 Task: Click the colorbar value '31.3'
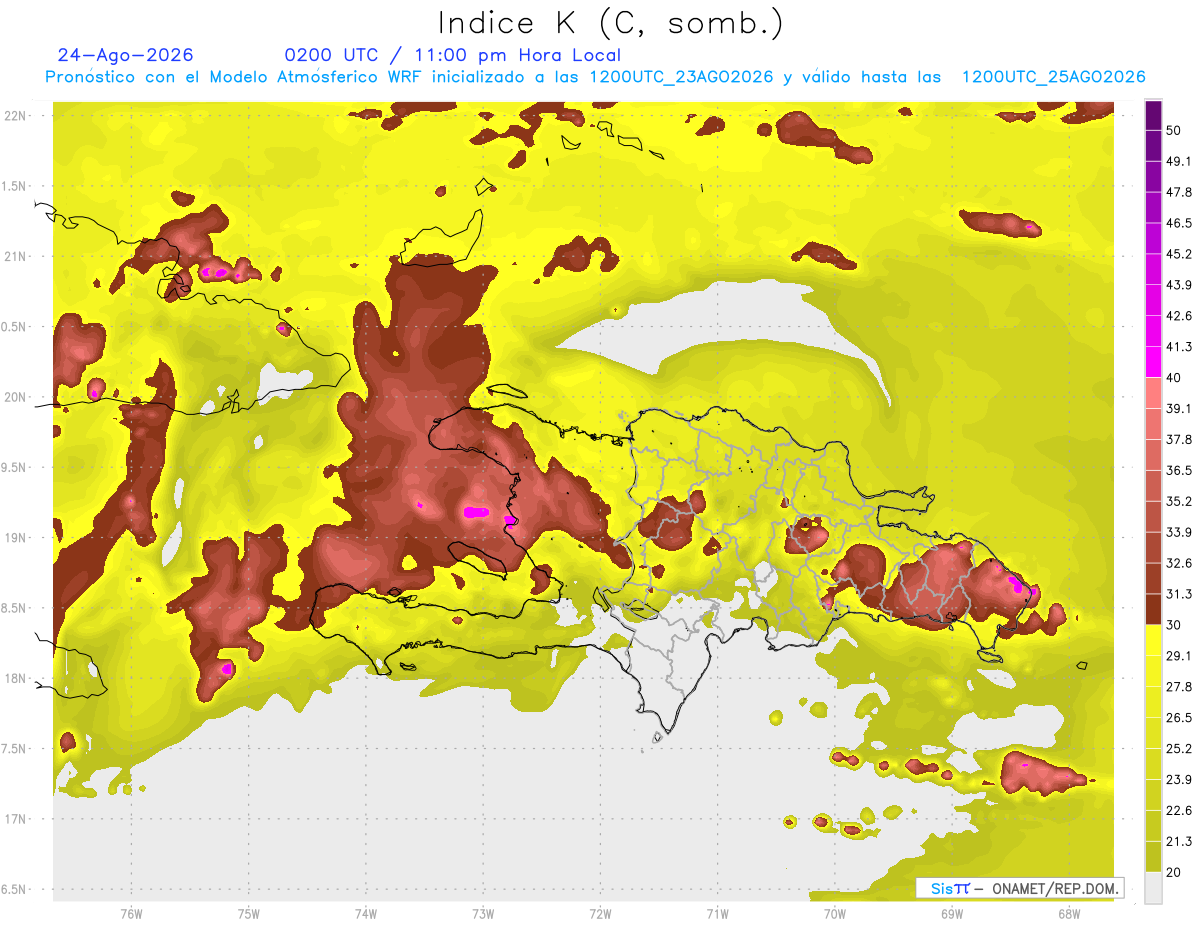[1179, 594]
